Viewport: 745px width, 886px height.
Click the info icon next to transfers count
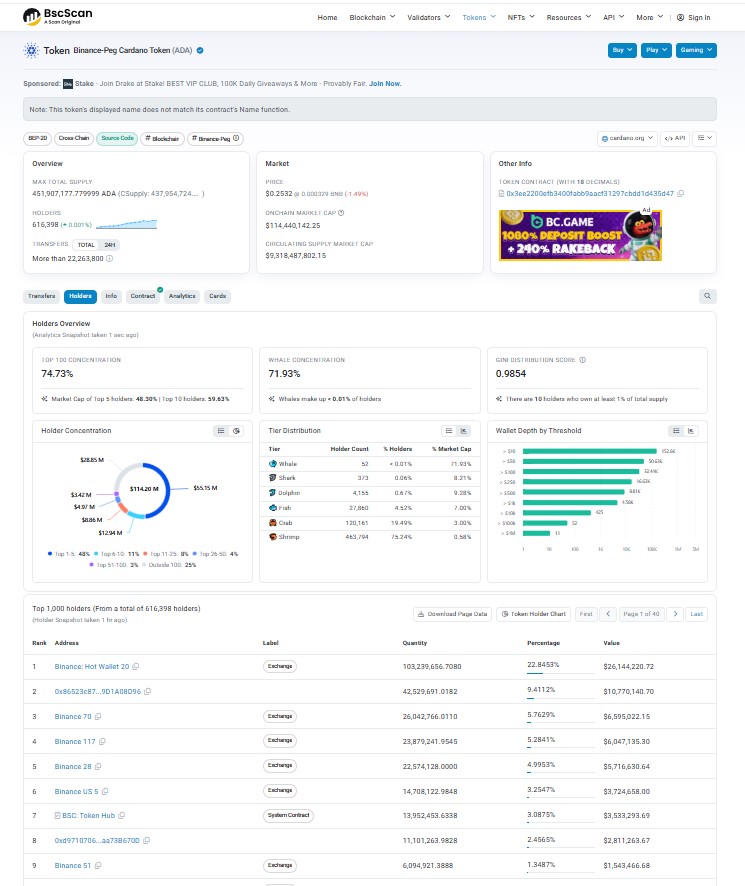pyautogui.click(x=110, y=258)
